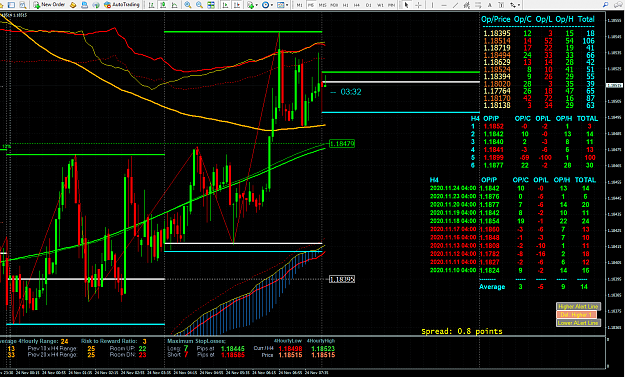
Task: Tile chart windows
Action: point(210,5)
